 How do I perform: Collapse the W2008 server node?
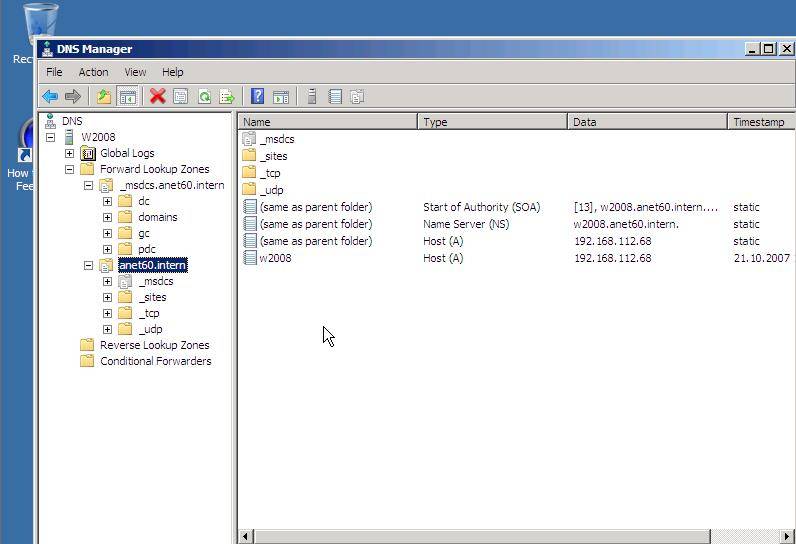(50, 137)
